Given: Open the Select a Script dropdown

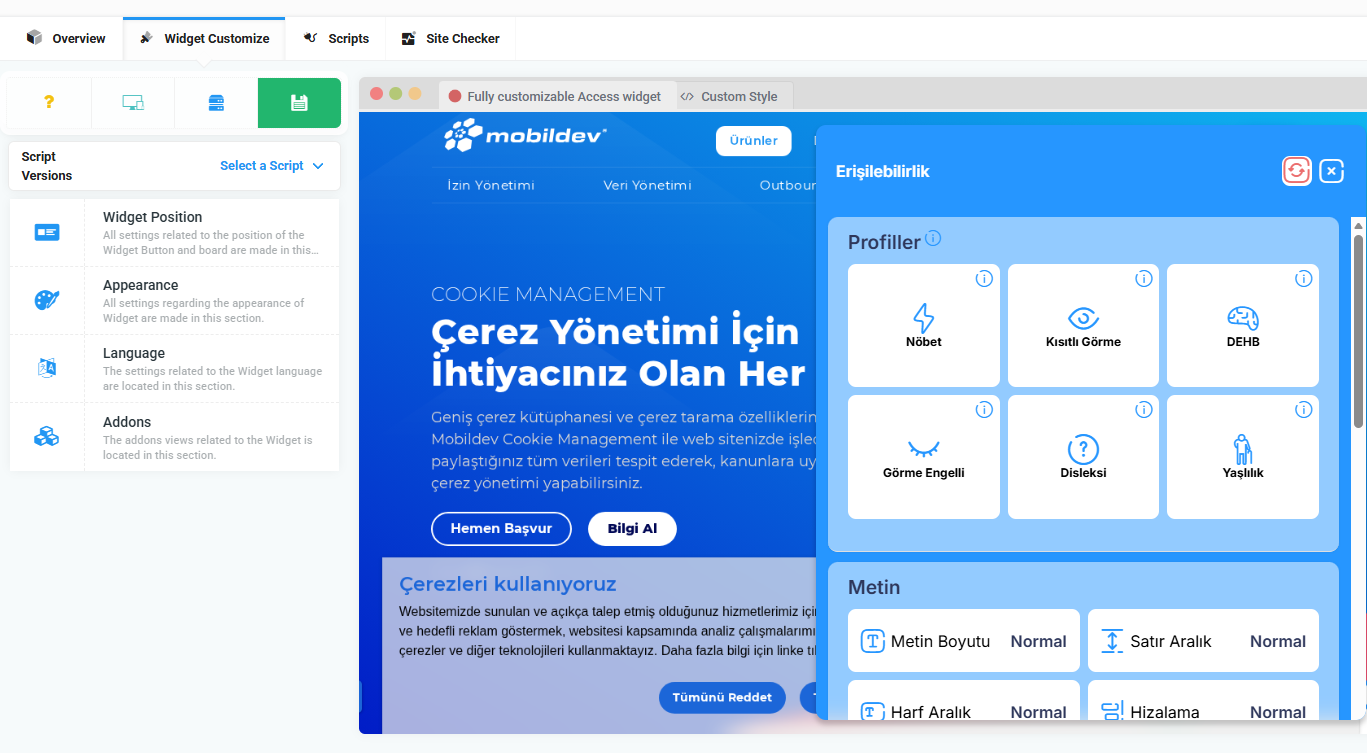Looking at the screenshot, I should click(x=272, y=166).
